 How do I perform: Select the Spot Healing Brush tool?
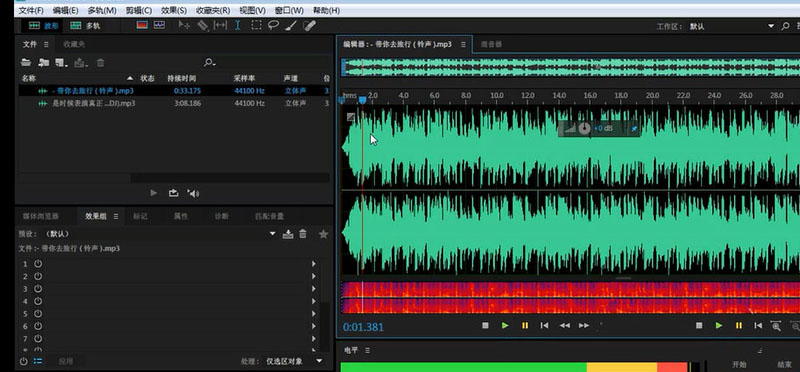310,25
